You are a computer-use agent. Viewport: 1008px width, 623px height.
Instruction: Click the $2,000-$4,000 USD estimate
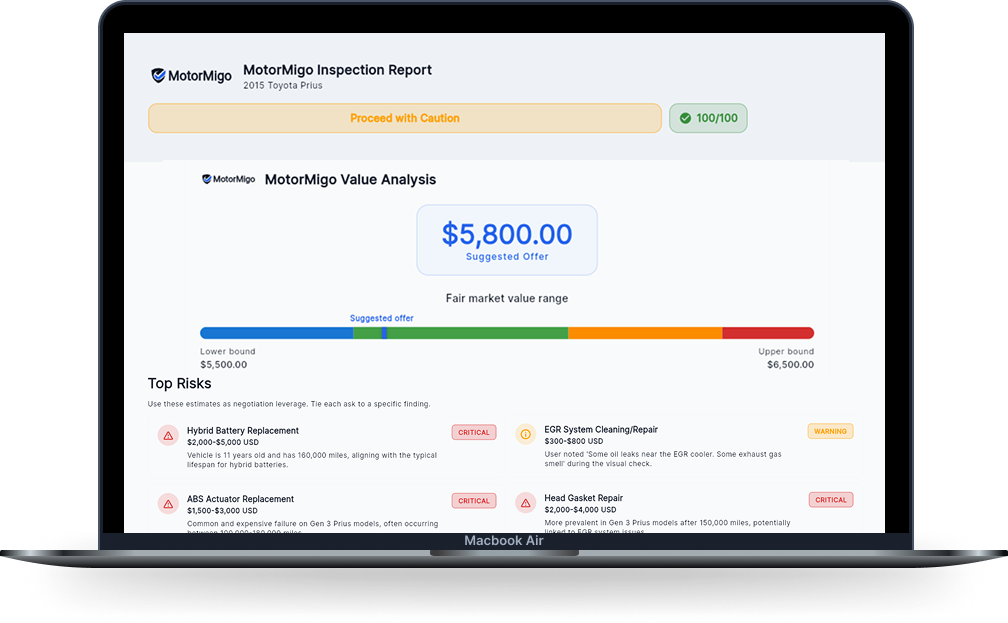[580, 509]
